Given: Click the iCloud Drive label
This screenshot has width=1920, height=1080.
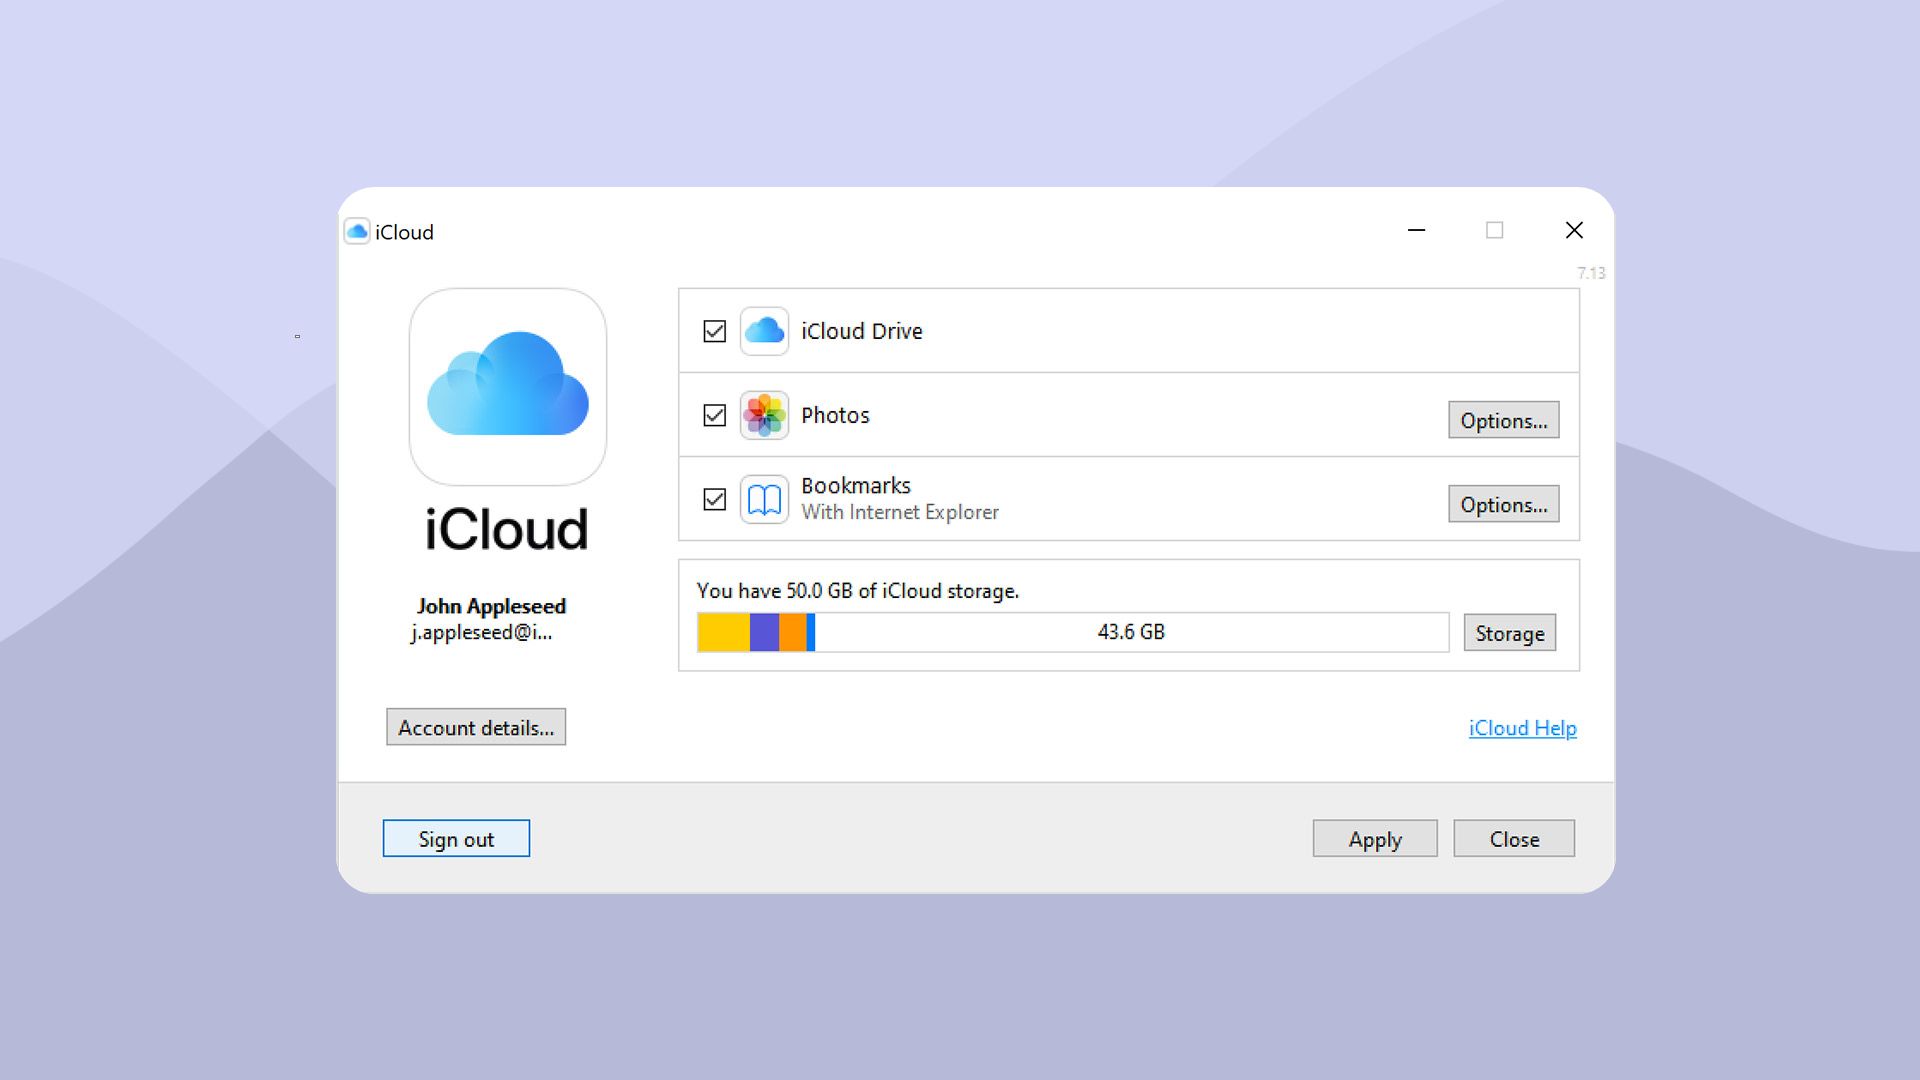Looking at the screenshot, I should tap(861, 331).
